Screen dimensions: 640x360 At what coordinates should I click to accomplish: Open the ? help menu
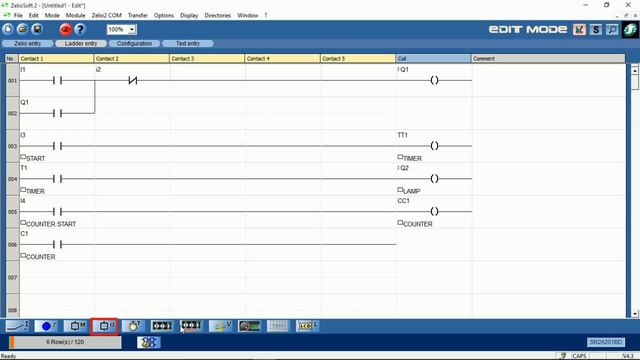266,16
